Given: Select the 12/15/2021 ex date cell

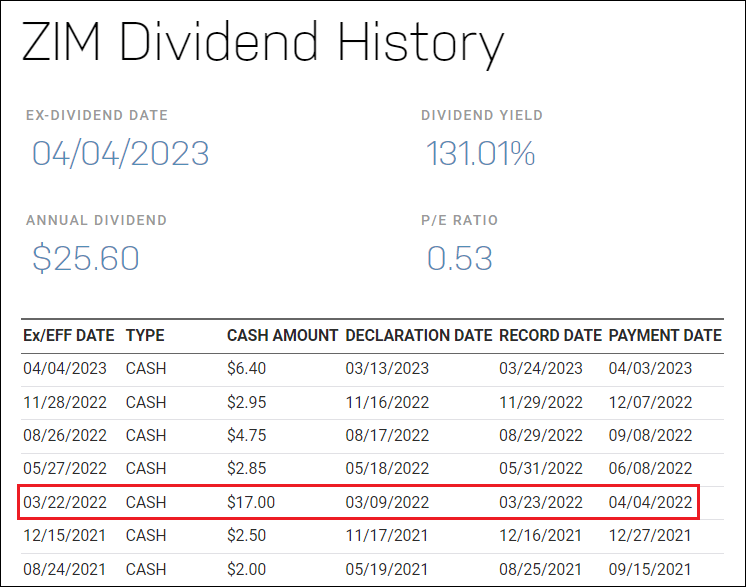Looking at the screenshot, I should pyautogui.click(x=64, y=535).
